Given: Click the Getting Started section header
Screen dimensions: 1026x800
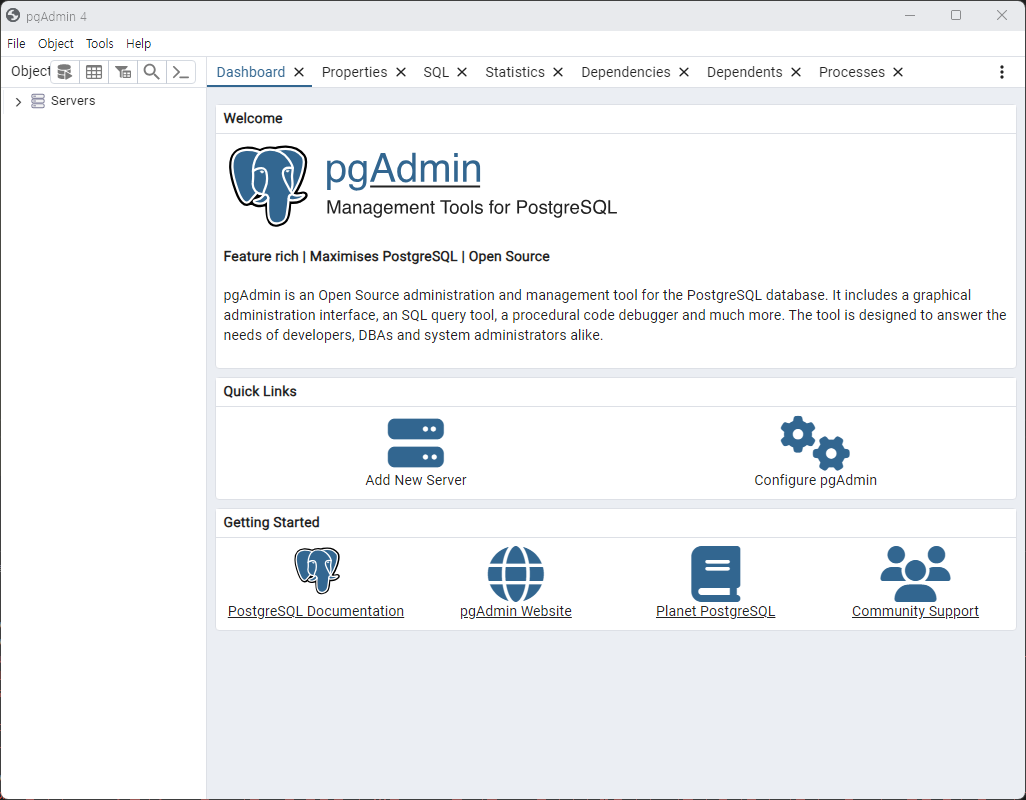Looking at the screenshot, I should [271, 522].
